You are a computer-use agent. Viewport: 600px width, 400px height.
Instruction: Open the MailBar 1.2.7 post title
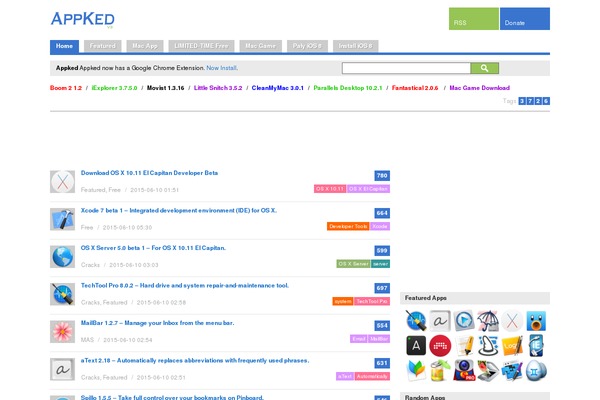coord(158,323)
